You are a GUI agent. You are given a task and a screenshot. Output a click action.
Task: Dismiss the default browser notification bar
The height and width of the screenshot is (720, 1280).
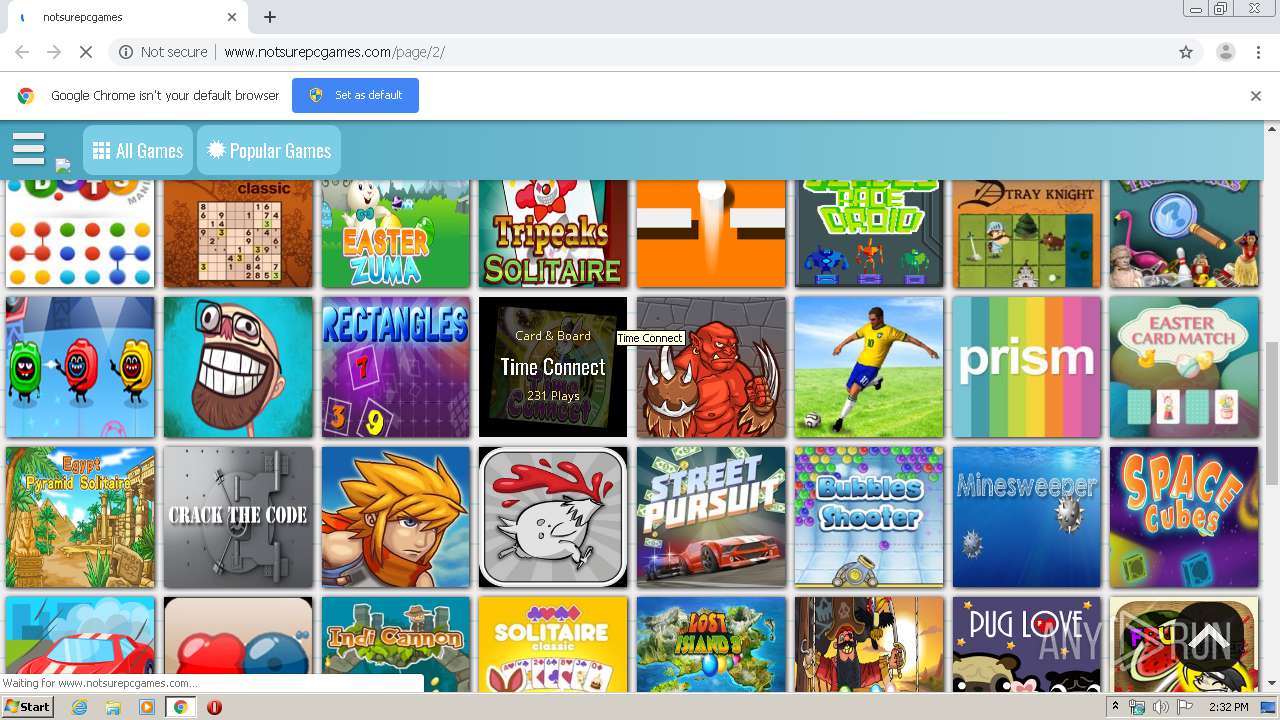tap(1256, 96)
